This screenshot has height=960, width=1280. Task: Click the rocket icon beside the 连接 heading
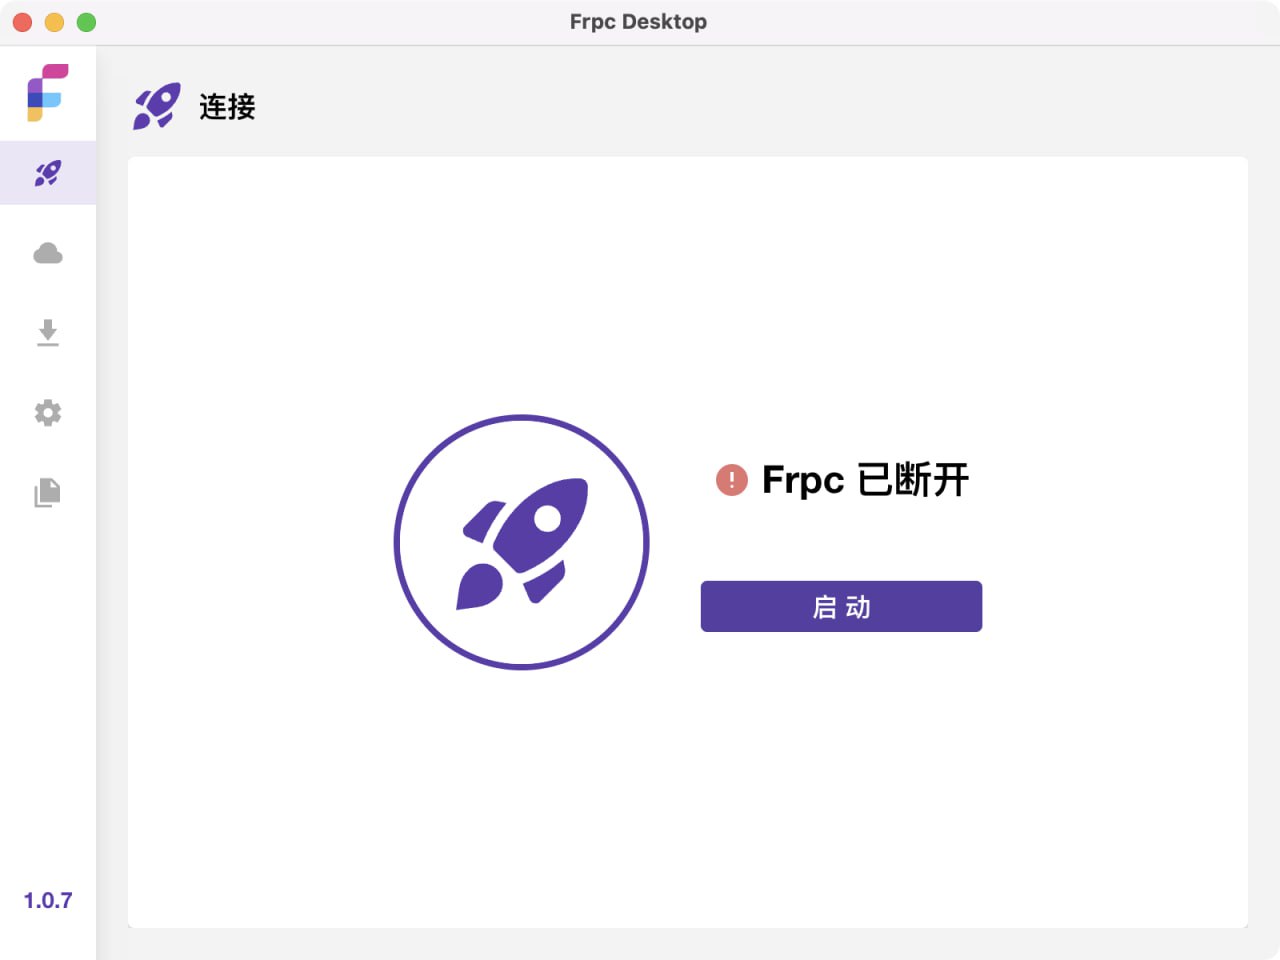point(156,104)
